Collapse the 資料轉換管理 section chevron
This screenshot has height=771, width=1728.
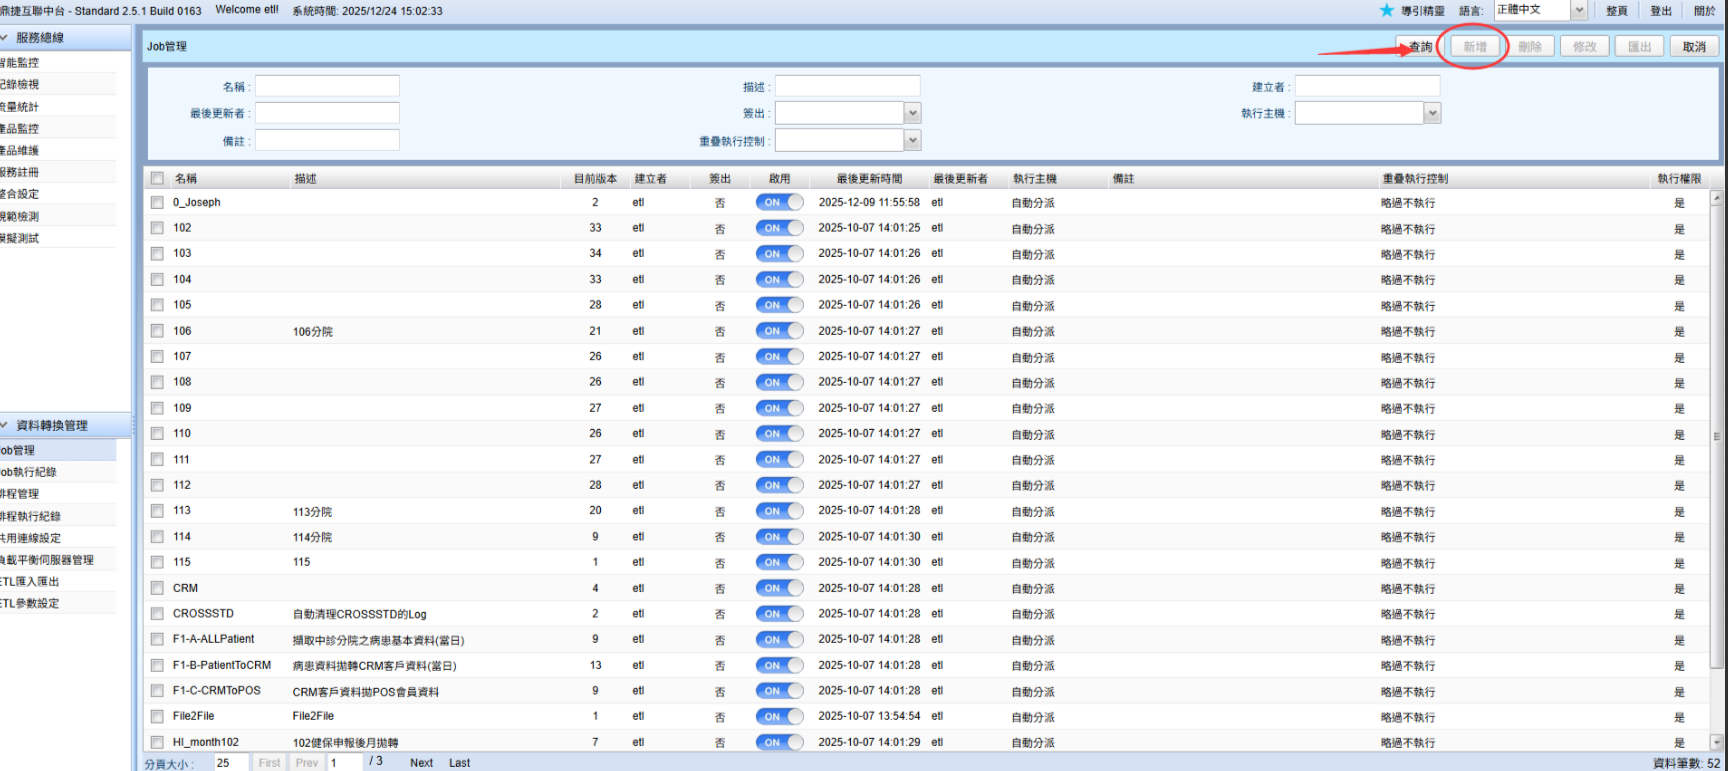[5, 425]
